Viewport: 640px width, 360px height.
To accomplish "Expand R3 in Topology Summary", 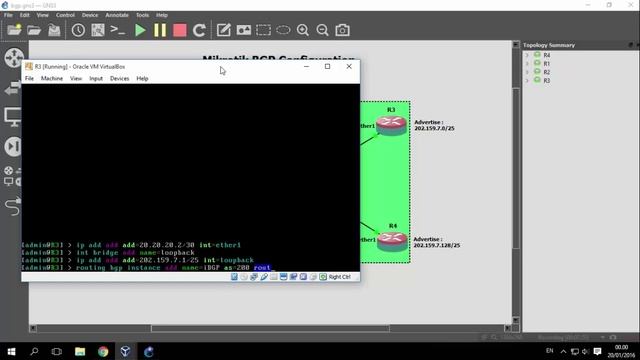I will click(527, 80).
